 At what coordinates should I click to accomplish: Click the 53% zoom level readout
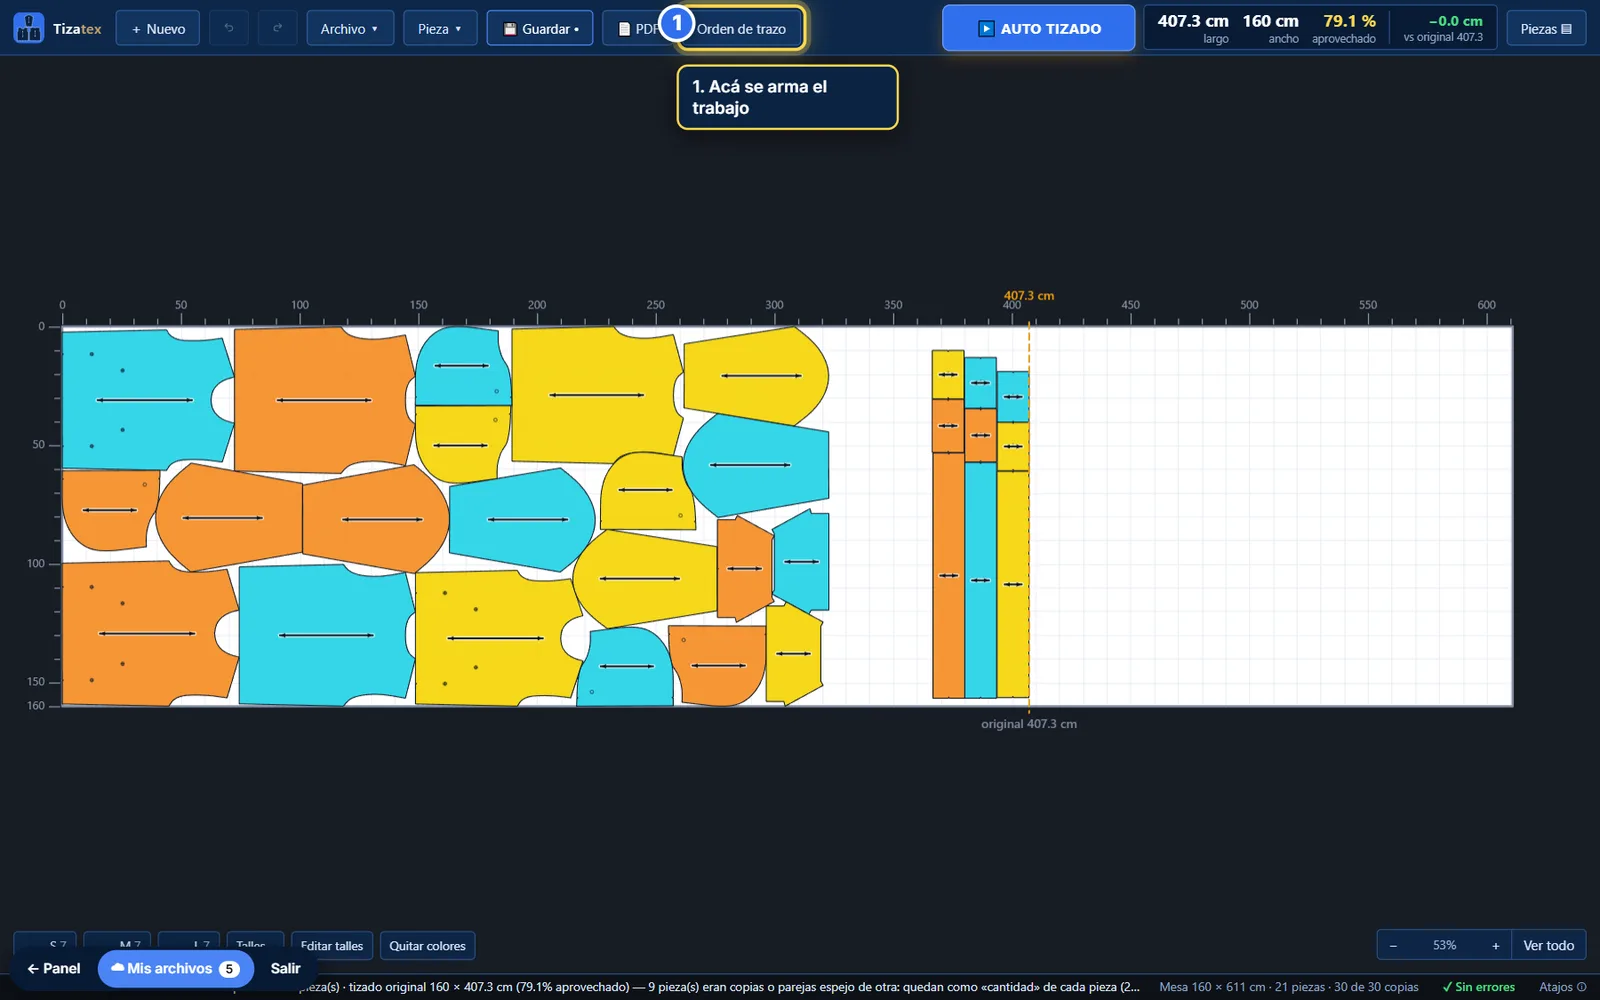point(1444,945)
